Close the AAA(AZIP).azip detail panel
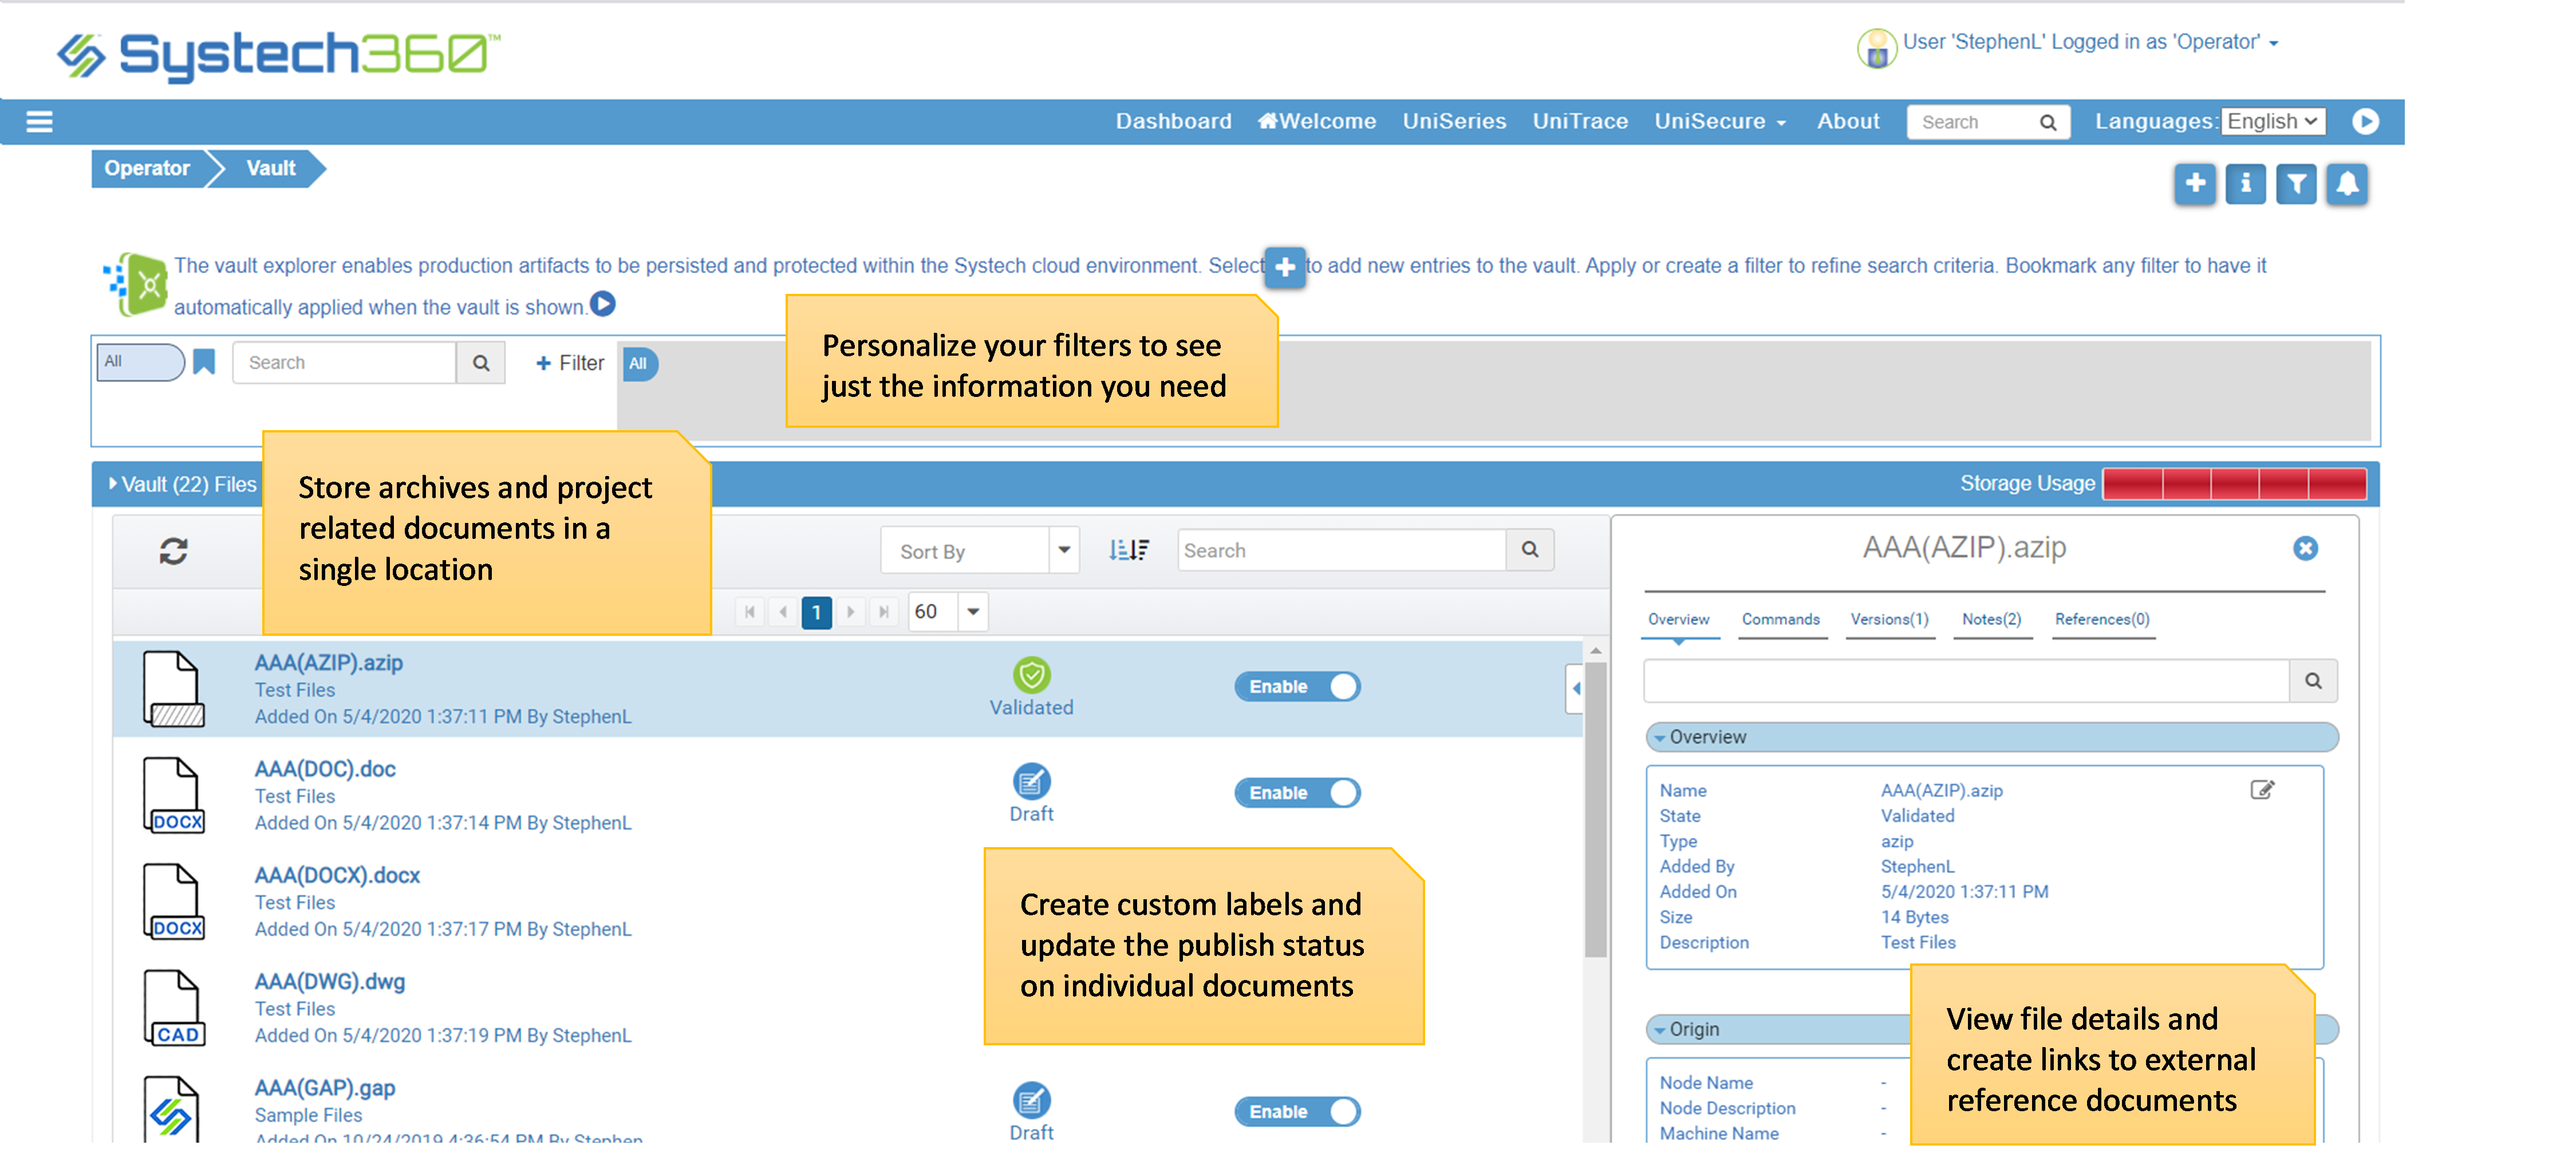The image size is (2576, 1153). [x=2306, y=548]
